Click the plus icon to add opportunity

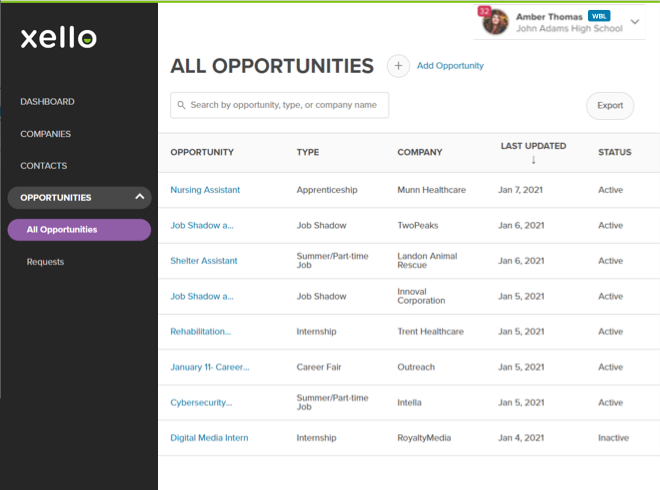tap(398, 66)
